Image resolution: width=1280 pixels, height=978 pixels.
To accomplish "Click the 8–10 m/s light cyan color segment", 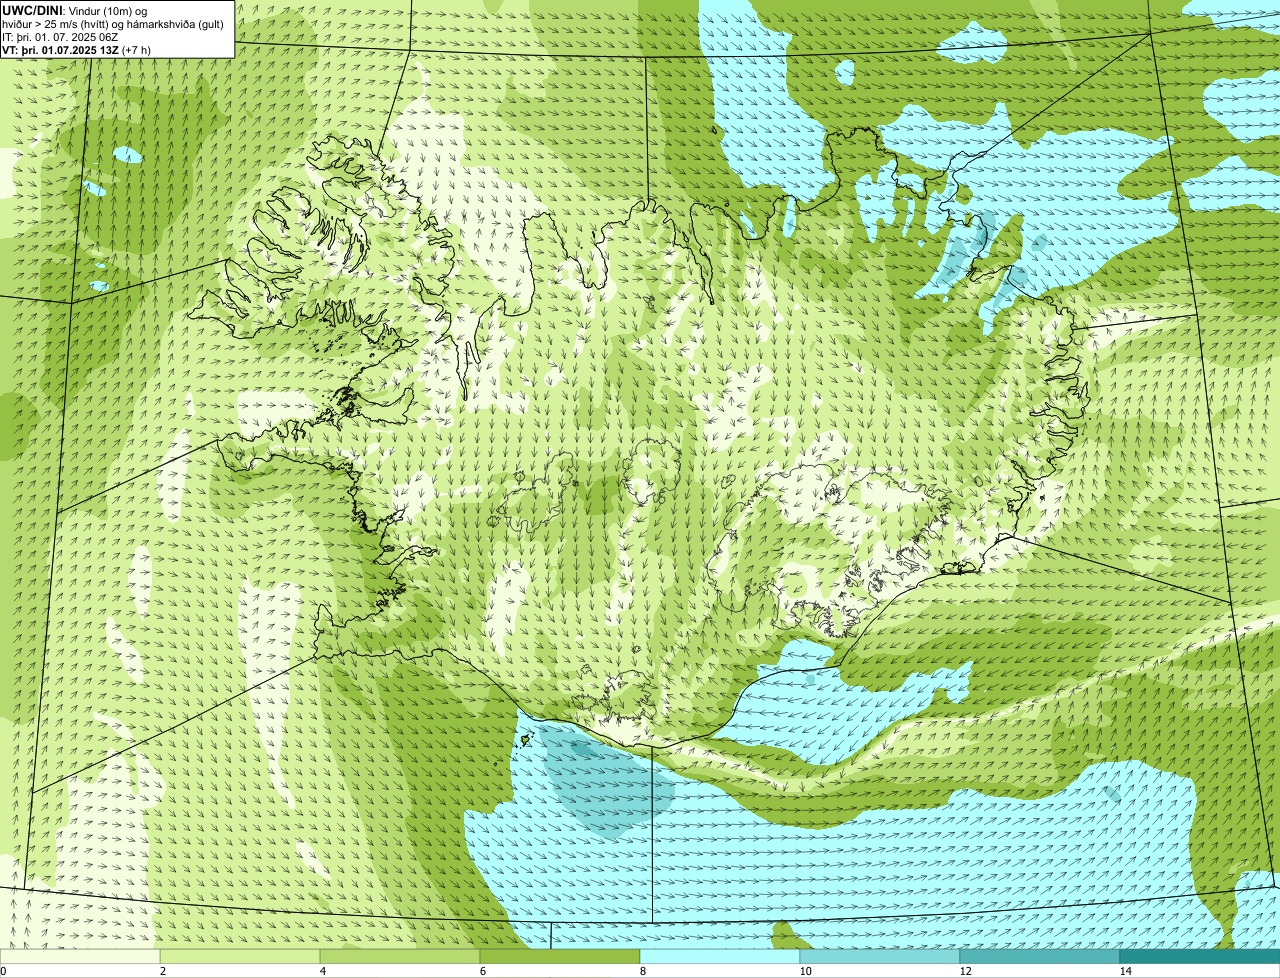I will click(x=720, y=956).
